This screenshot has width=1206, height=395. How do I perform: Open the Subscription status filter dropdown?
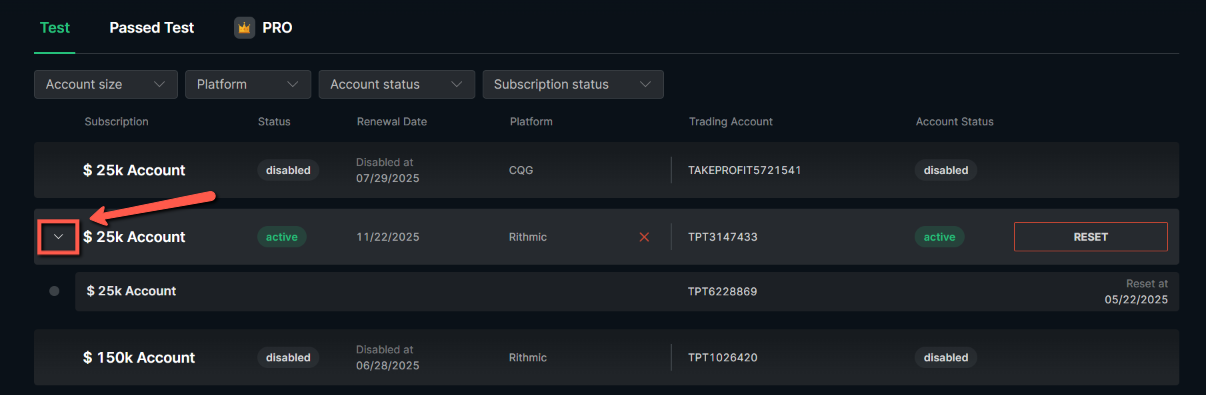[x=573, y=84]
